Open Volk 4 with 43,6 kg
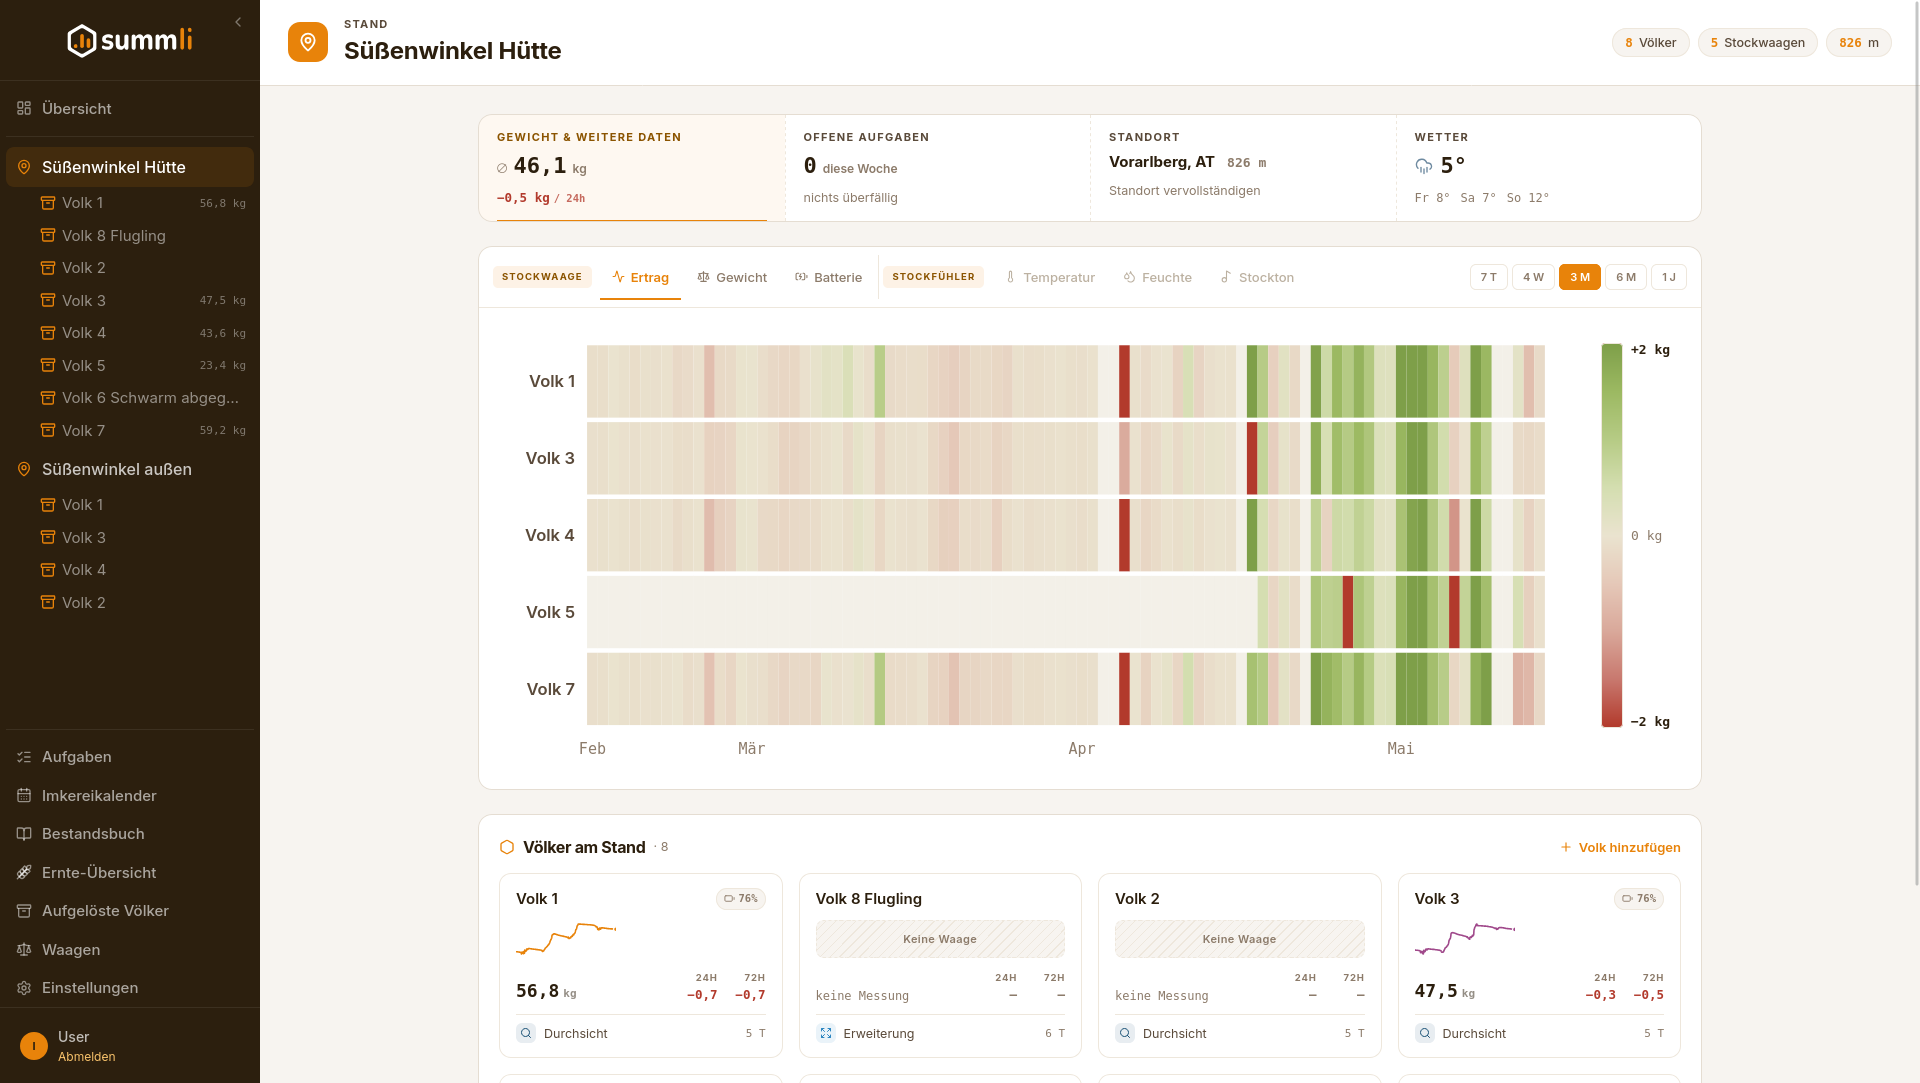This screenshot has width=1920, height=1083. click(x=143, y=333)
